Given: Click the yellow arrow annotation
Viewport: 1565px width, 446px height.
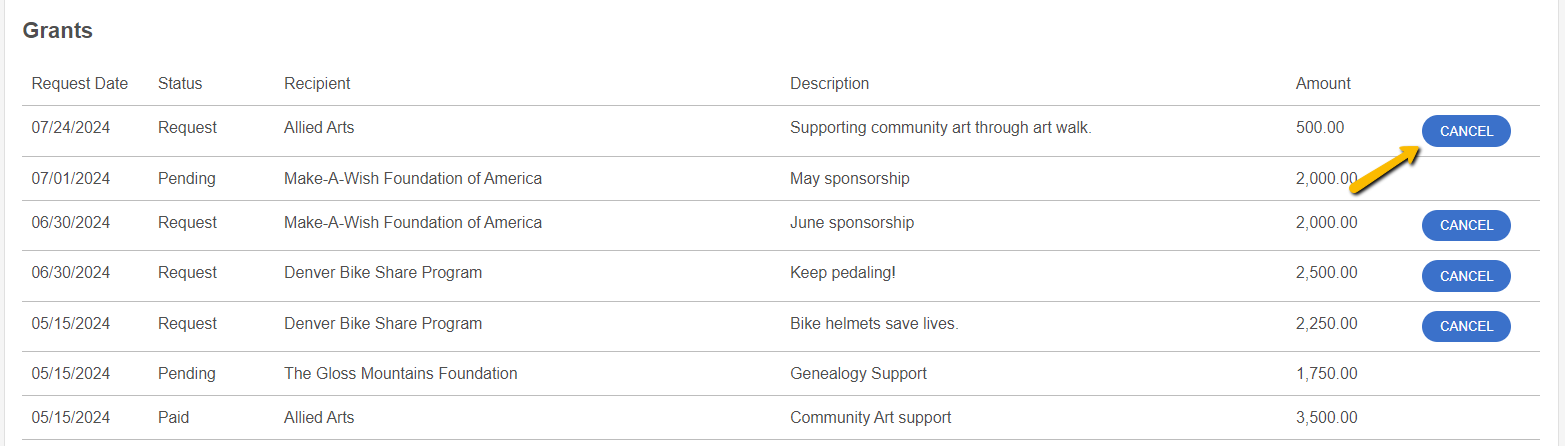Looking at the screenshot, I should pos(1385,168).
